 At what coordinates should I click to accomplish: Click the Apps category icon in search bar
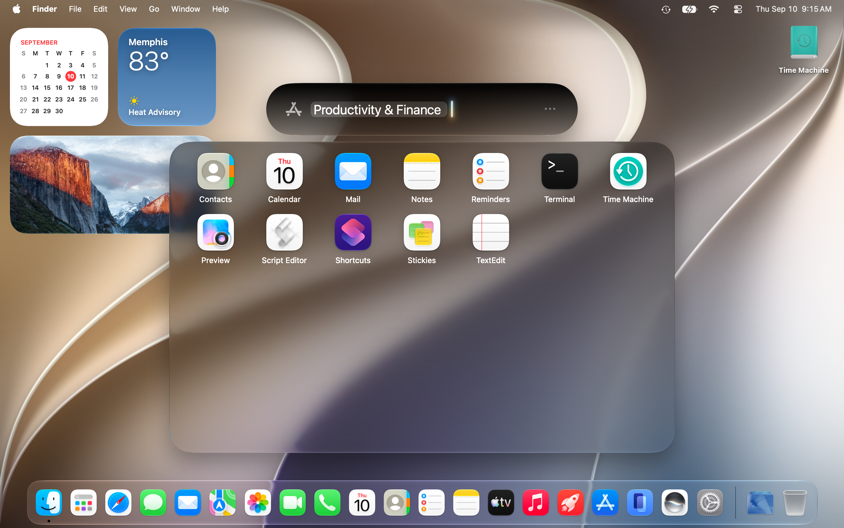[x=293, y=109]
